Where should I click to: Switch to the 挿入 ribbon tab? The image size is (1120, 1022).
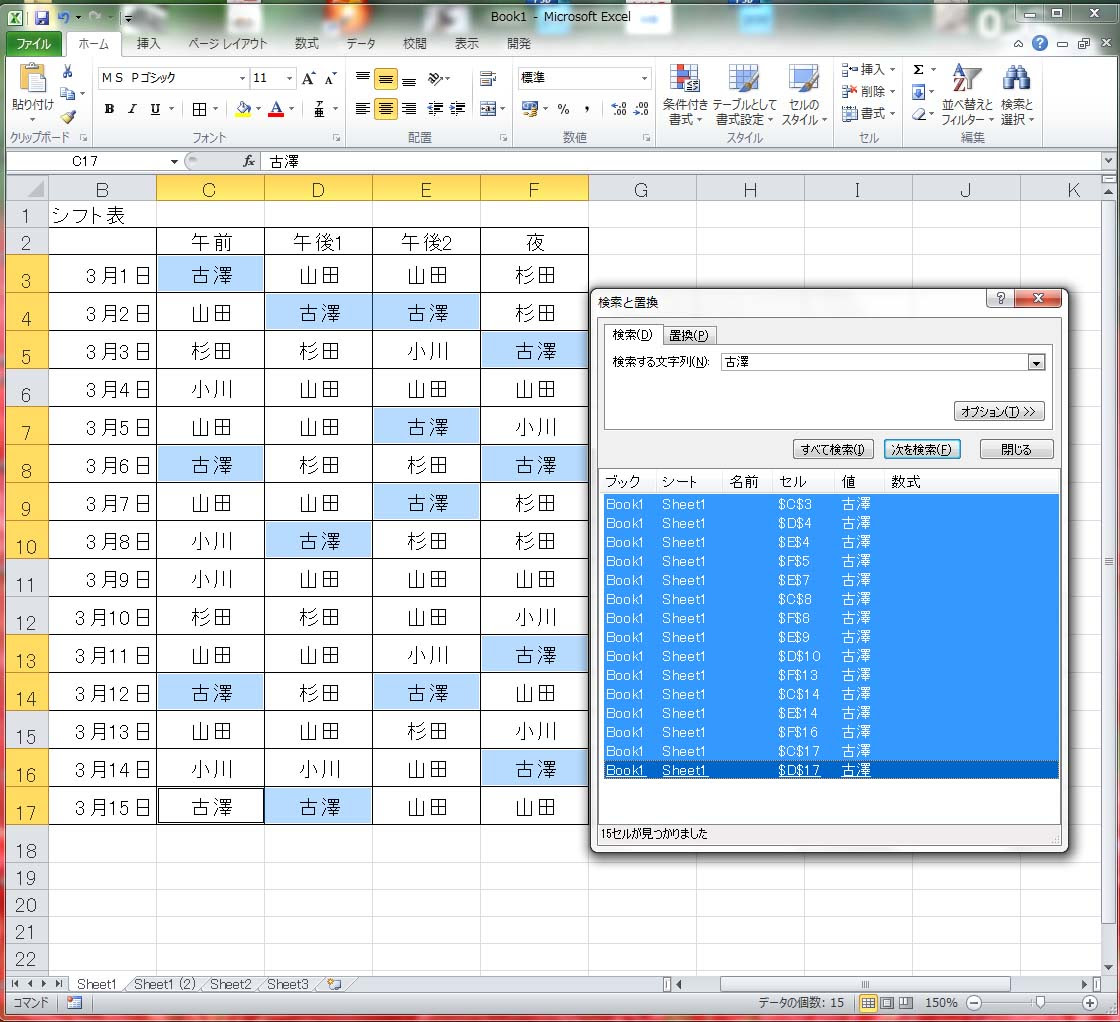148,44
